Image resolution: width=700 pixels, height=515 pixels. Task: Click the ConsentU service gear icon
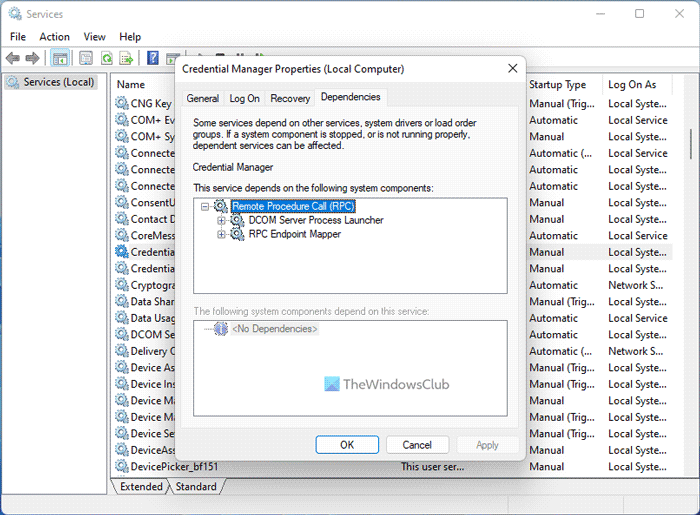(x=122, y=202)
